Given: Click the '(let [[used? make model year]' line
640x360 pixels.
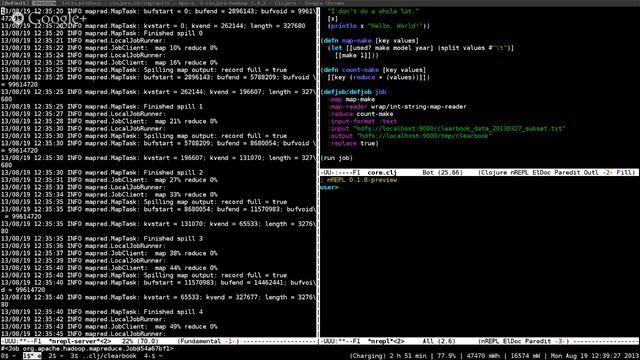Looking at the screenshot, I should pyautogui.click(x=421, y=48).
